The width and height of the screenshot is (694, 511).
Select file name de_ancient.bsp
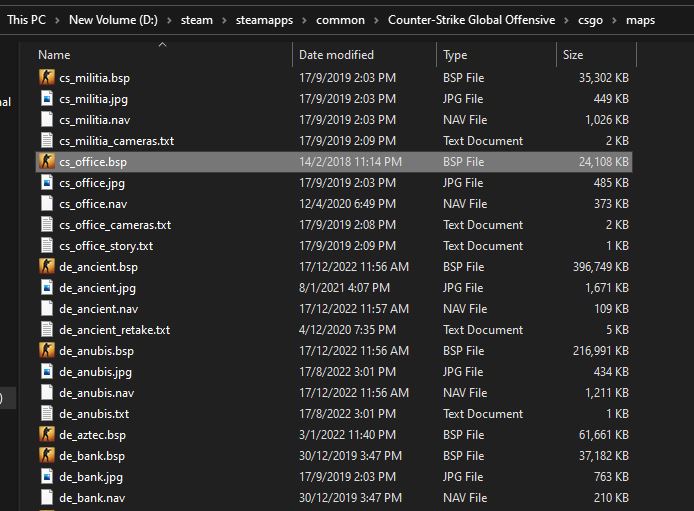(98, 267)
